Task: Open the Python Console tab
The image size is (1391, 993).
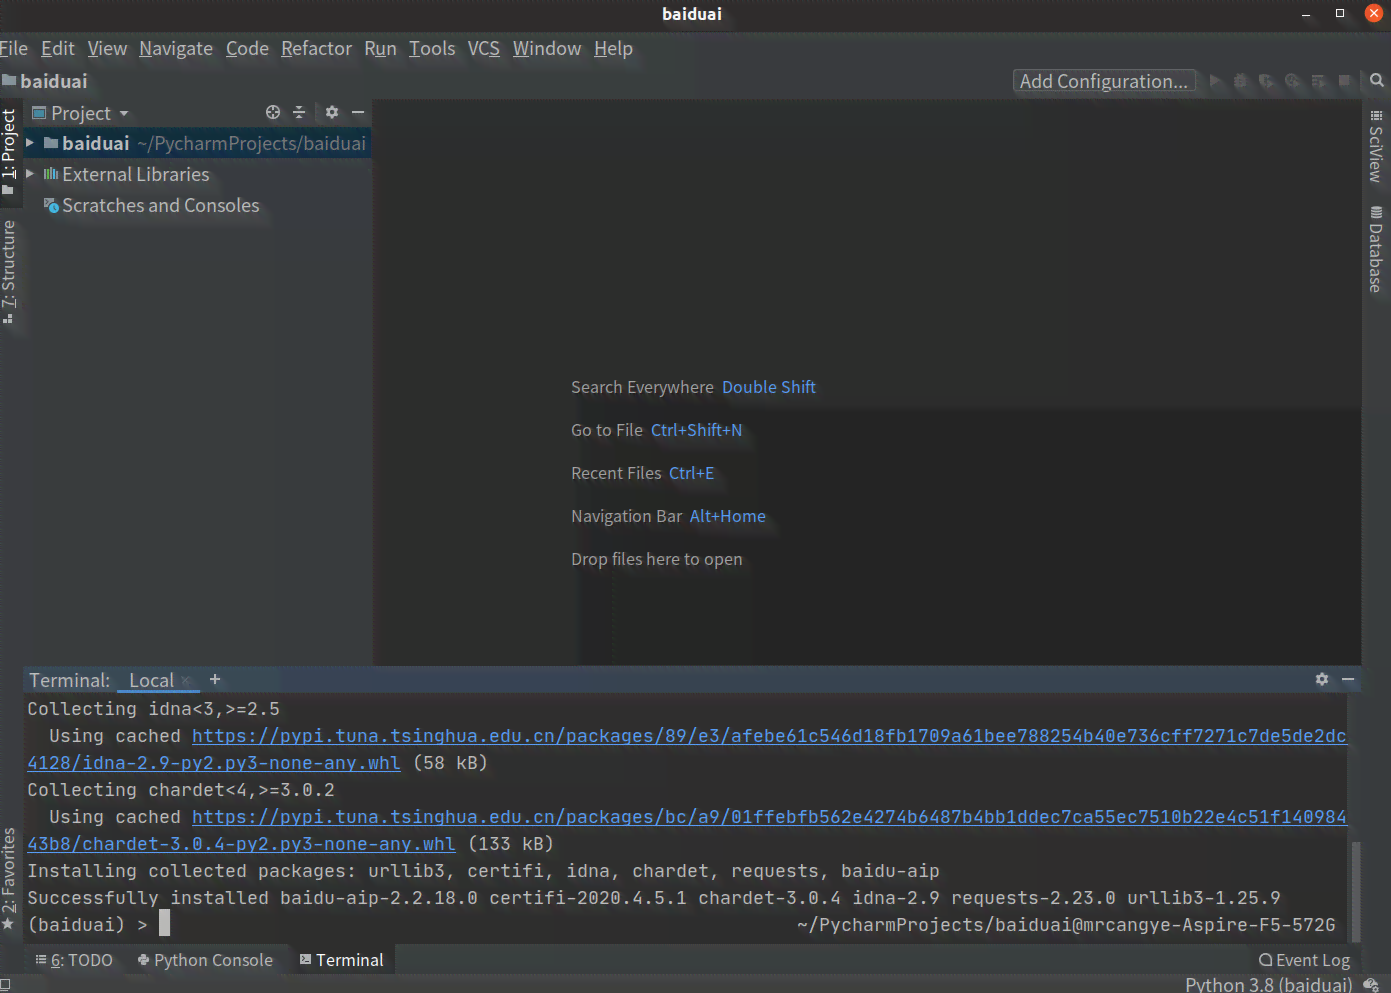Action: (205, 960)
